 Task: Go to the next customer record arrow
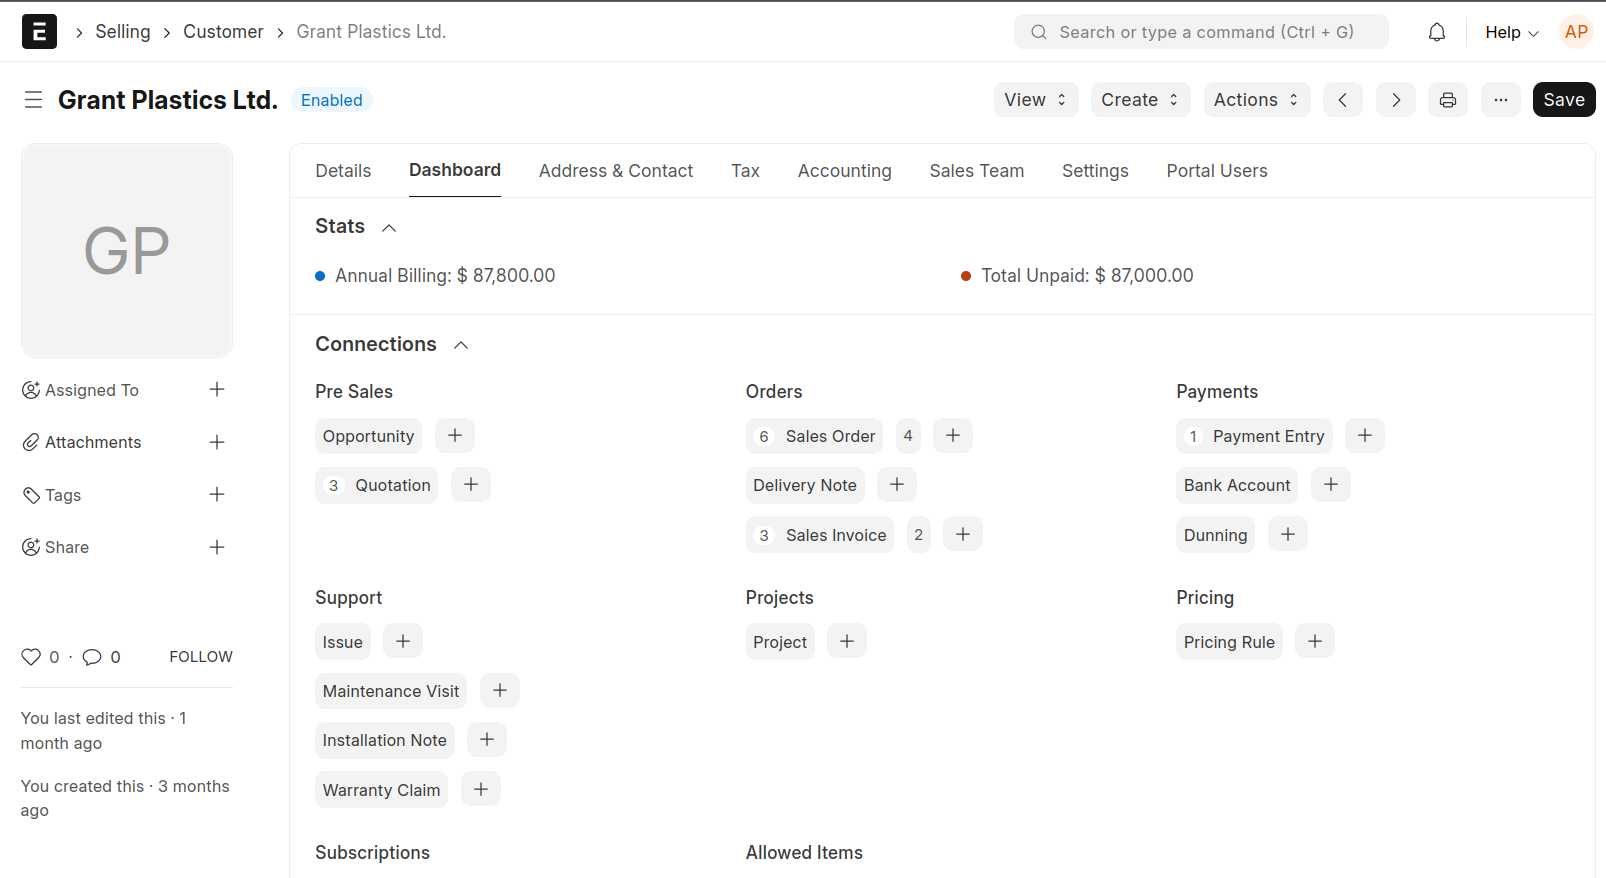1395,100
